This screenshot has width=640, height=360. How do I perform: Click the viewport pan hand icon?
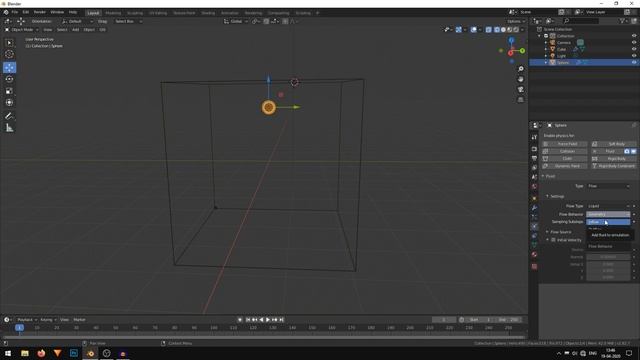[521, 79]
